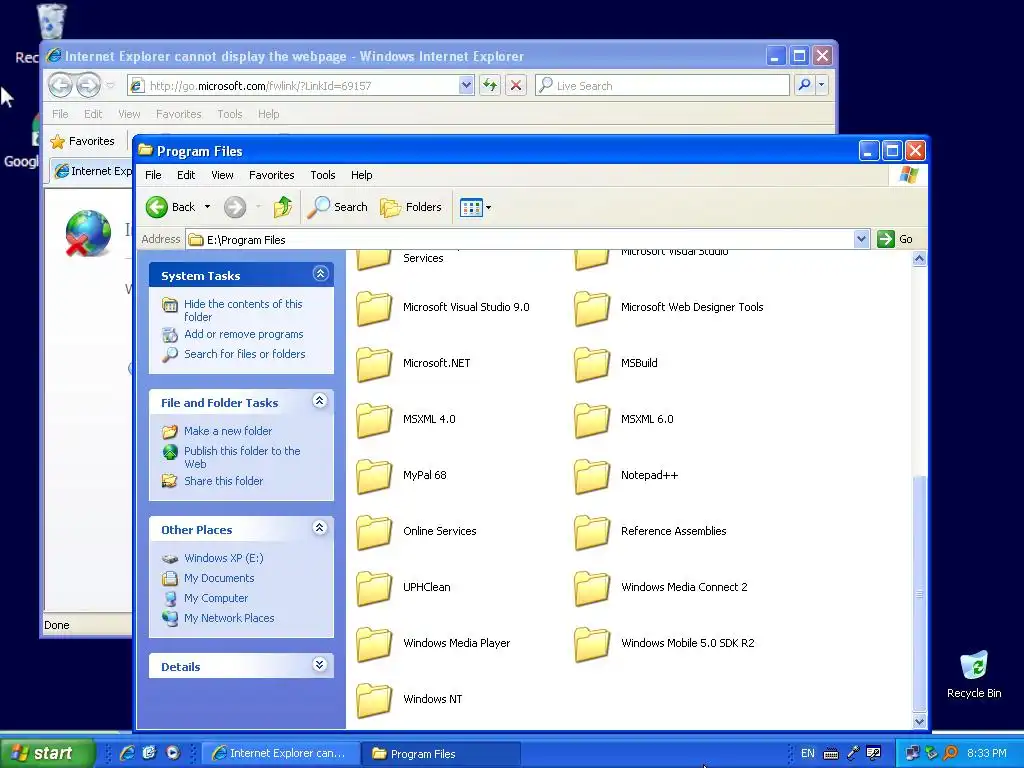1024x768 pixels.
Task: Select the Reference Assemblies folder icon
Action: pos(592,532)
